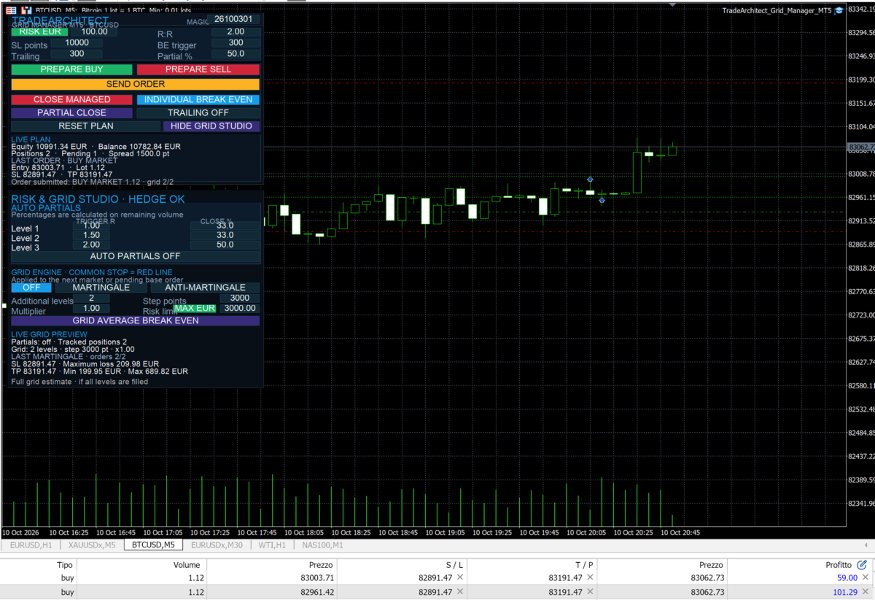Select ANTI-MARTINGALE grid mode
The image size is (875, 600).
(x=205, y=287)
